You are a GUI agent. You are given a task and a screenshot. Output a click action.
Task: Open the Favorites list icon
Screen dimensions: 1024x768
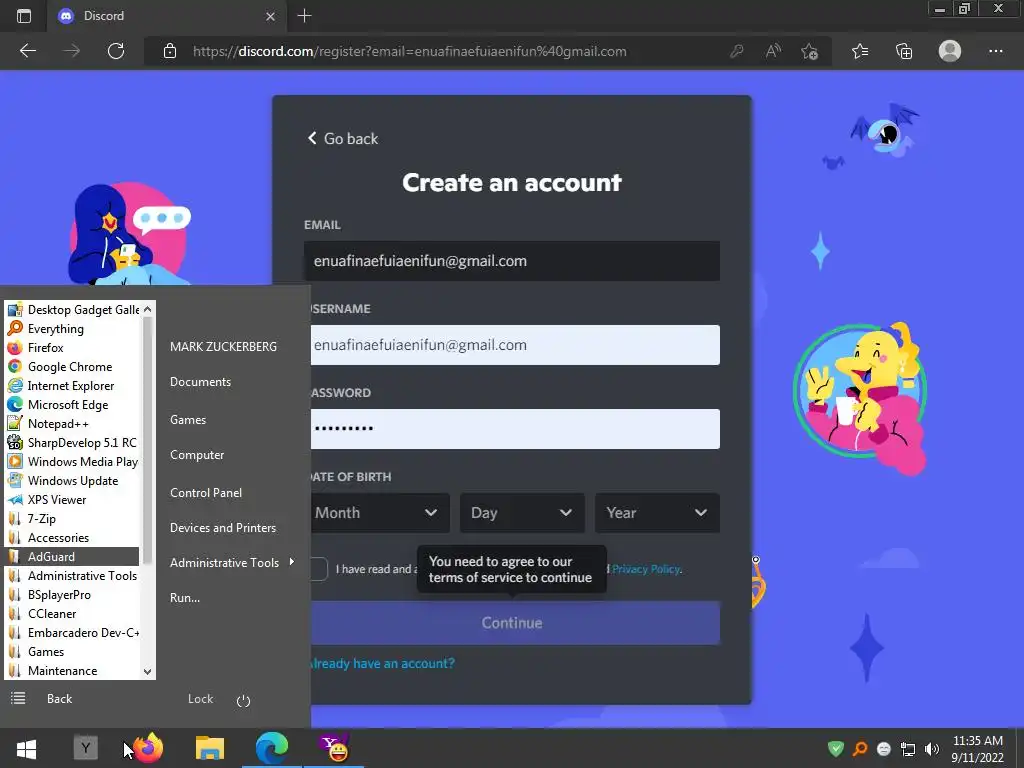coord(860,51)
